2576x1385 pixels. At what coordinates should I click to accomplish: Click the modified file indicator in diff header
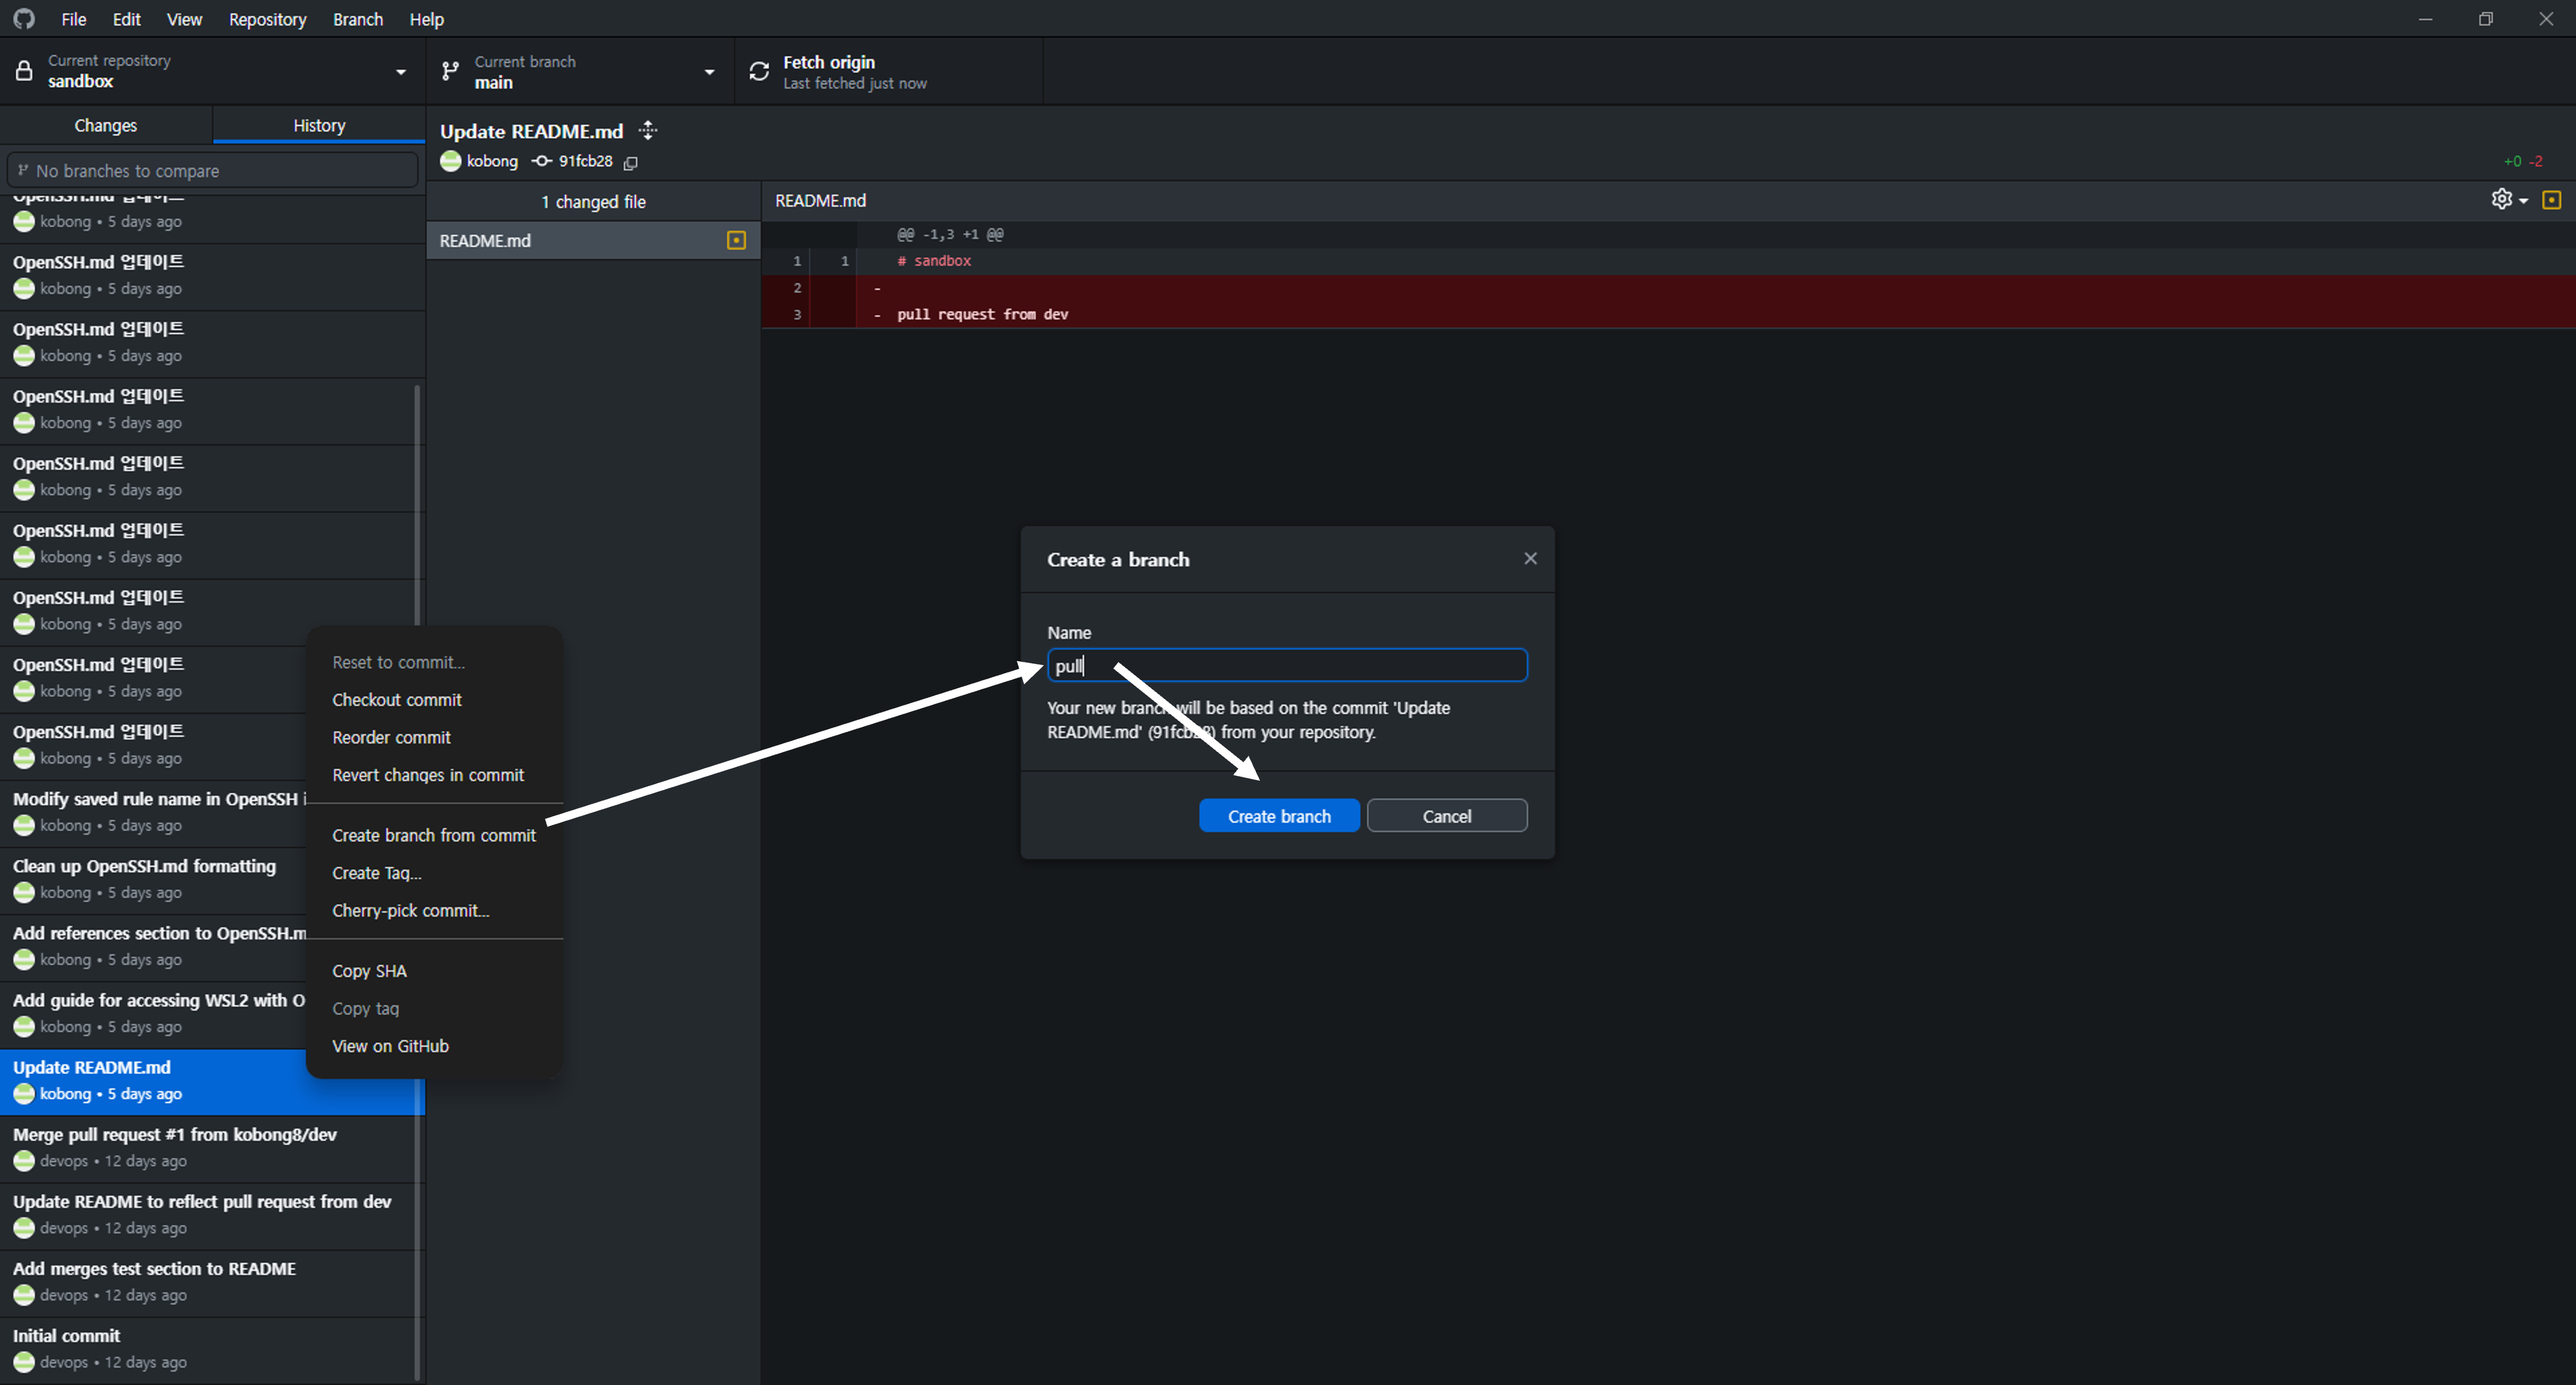[x=2551, y=200]
